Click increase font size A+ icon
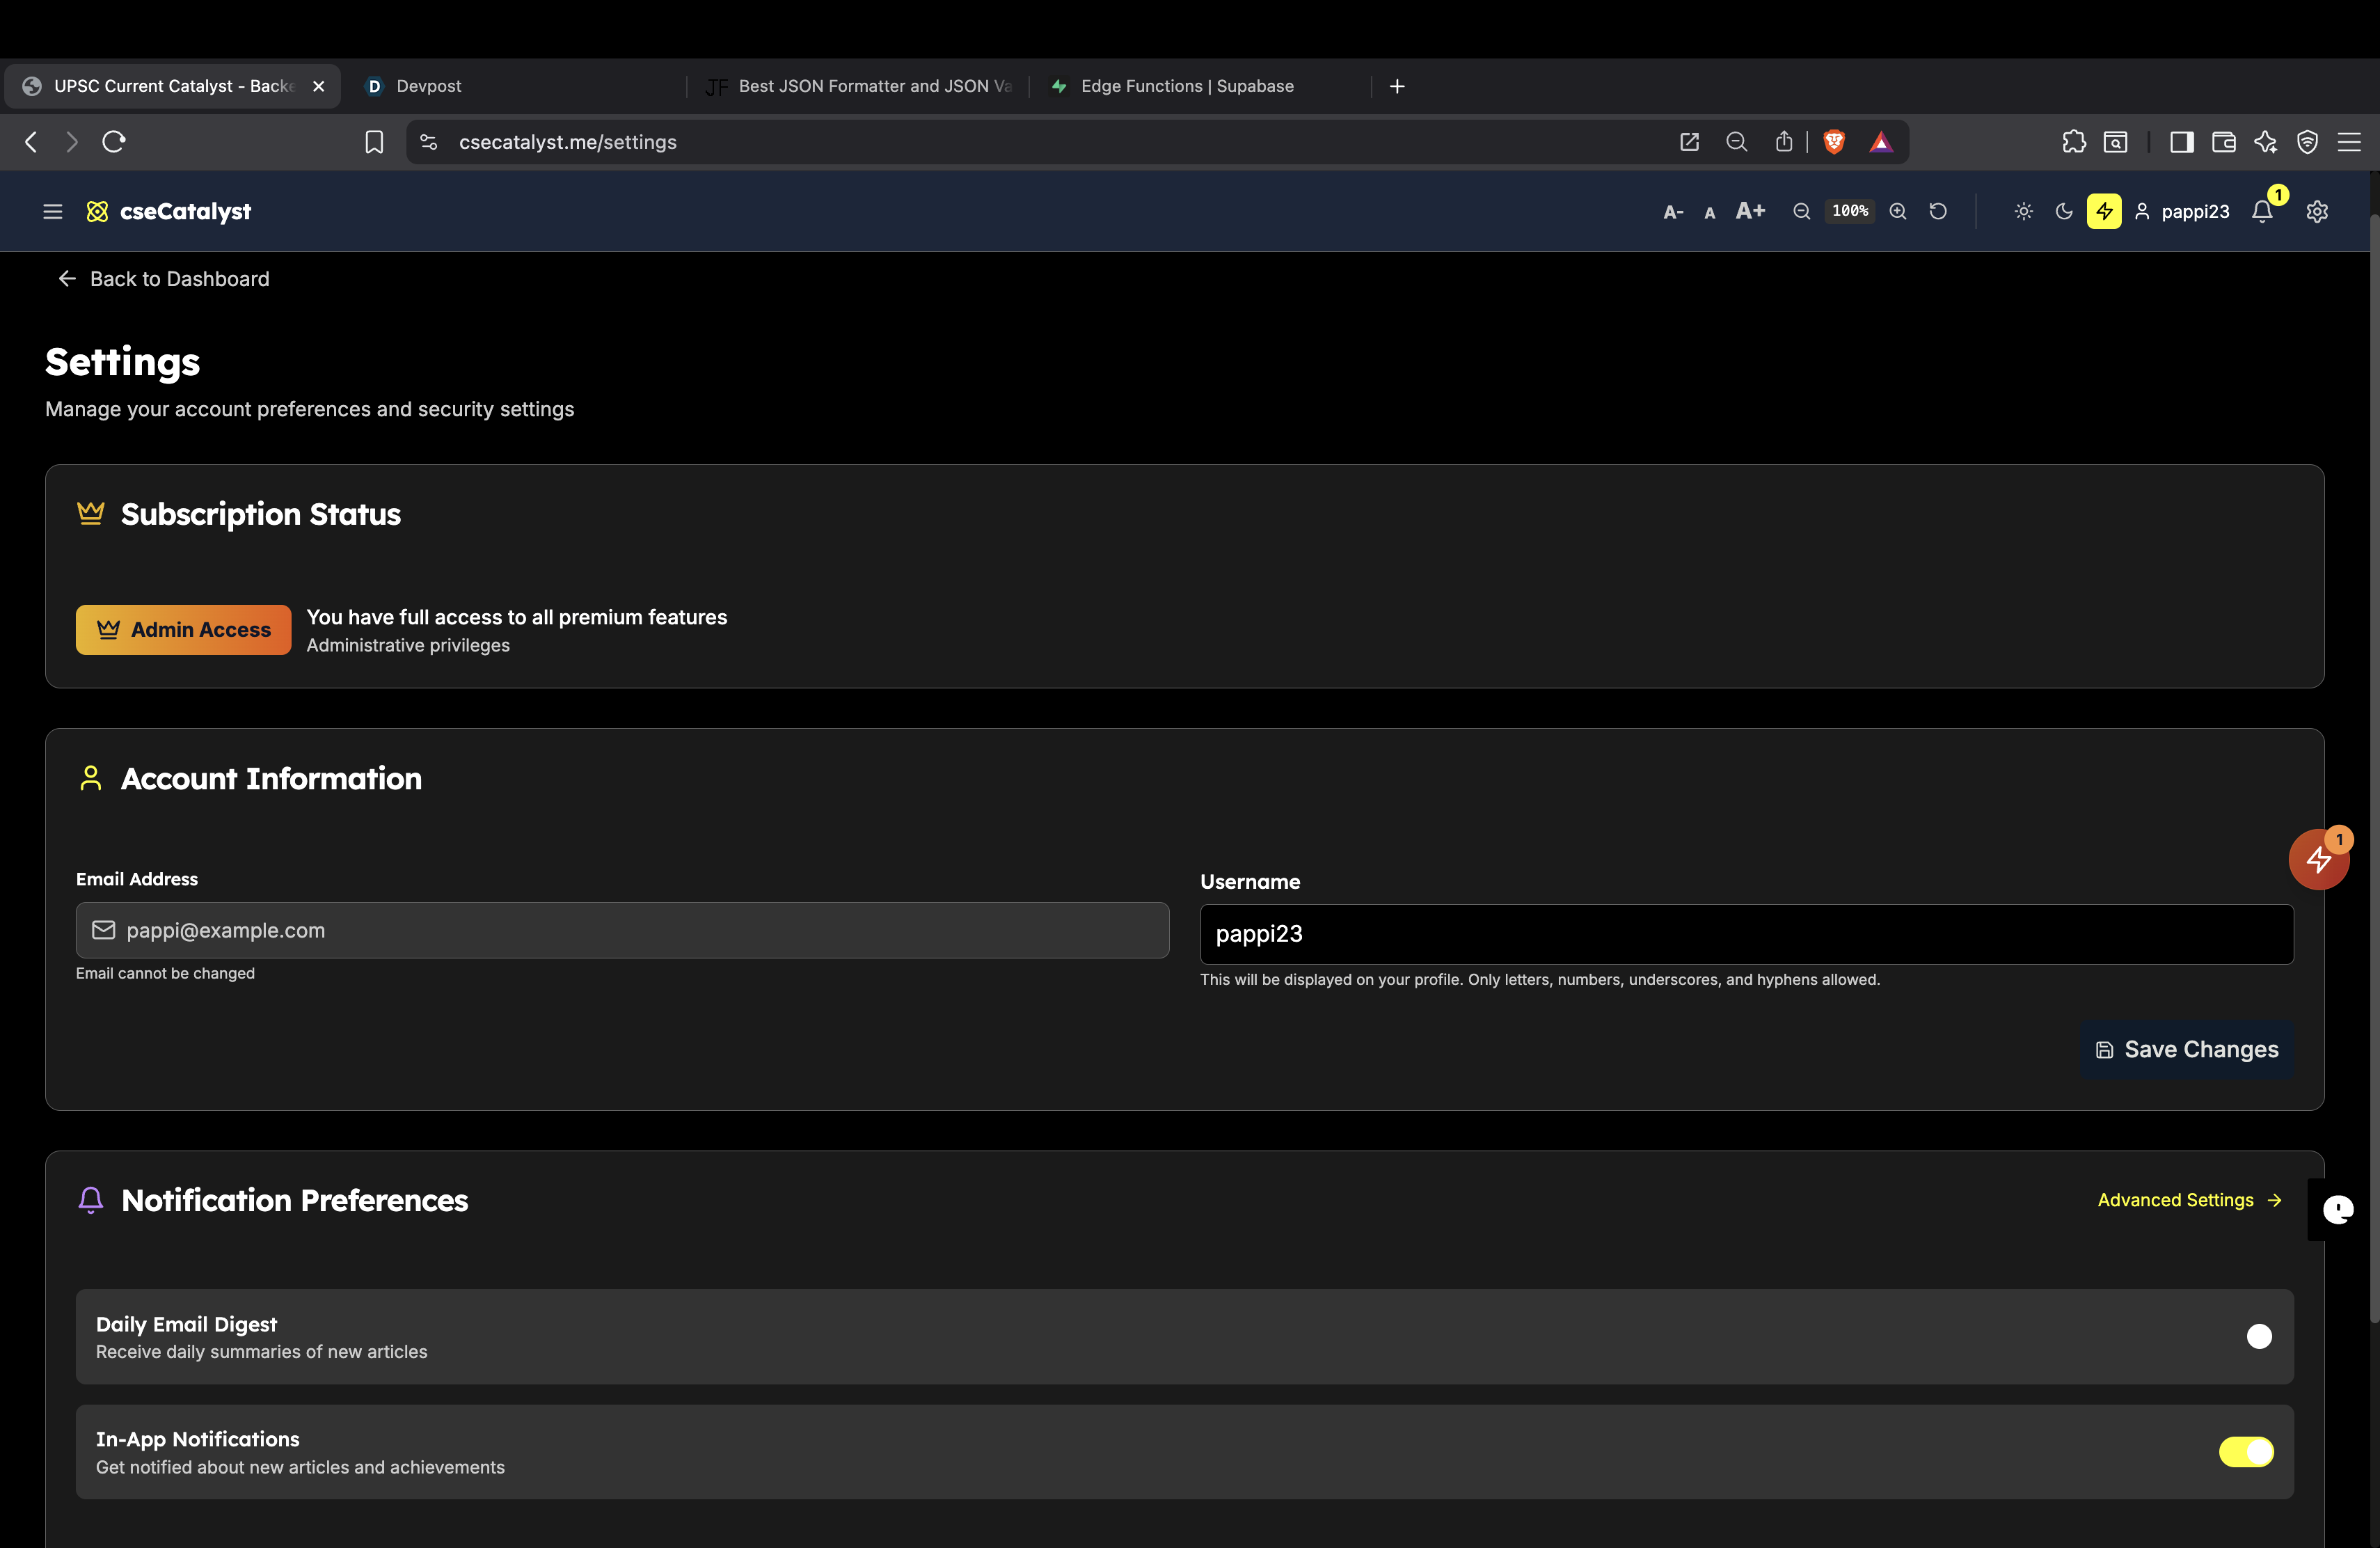 pos(1750,211)
